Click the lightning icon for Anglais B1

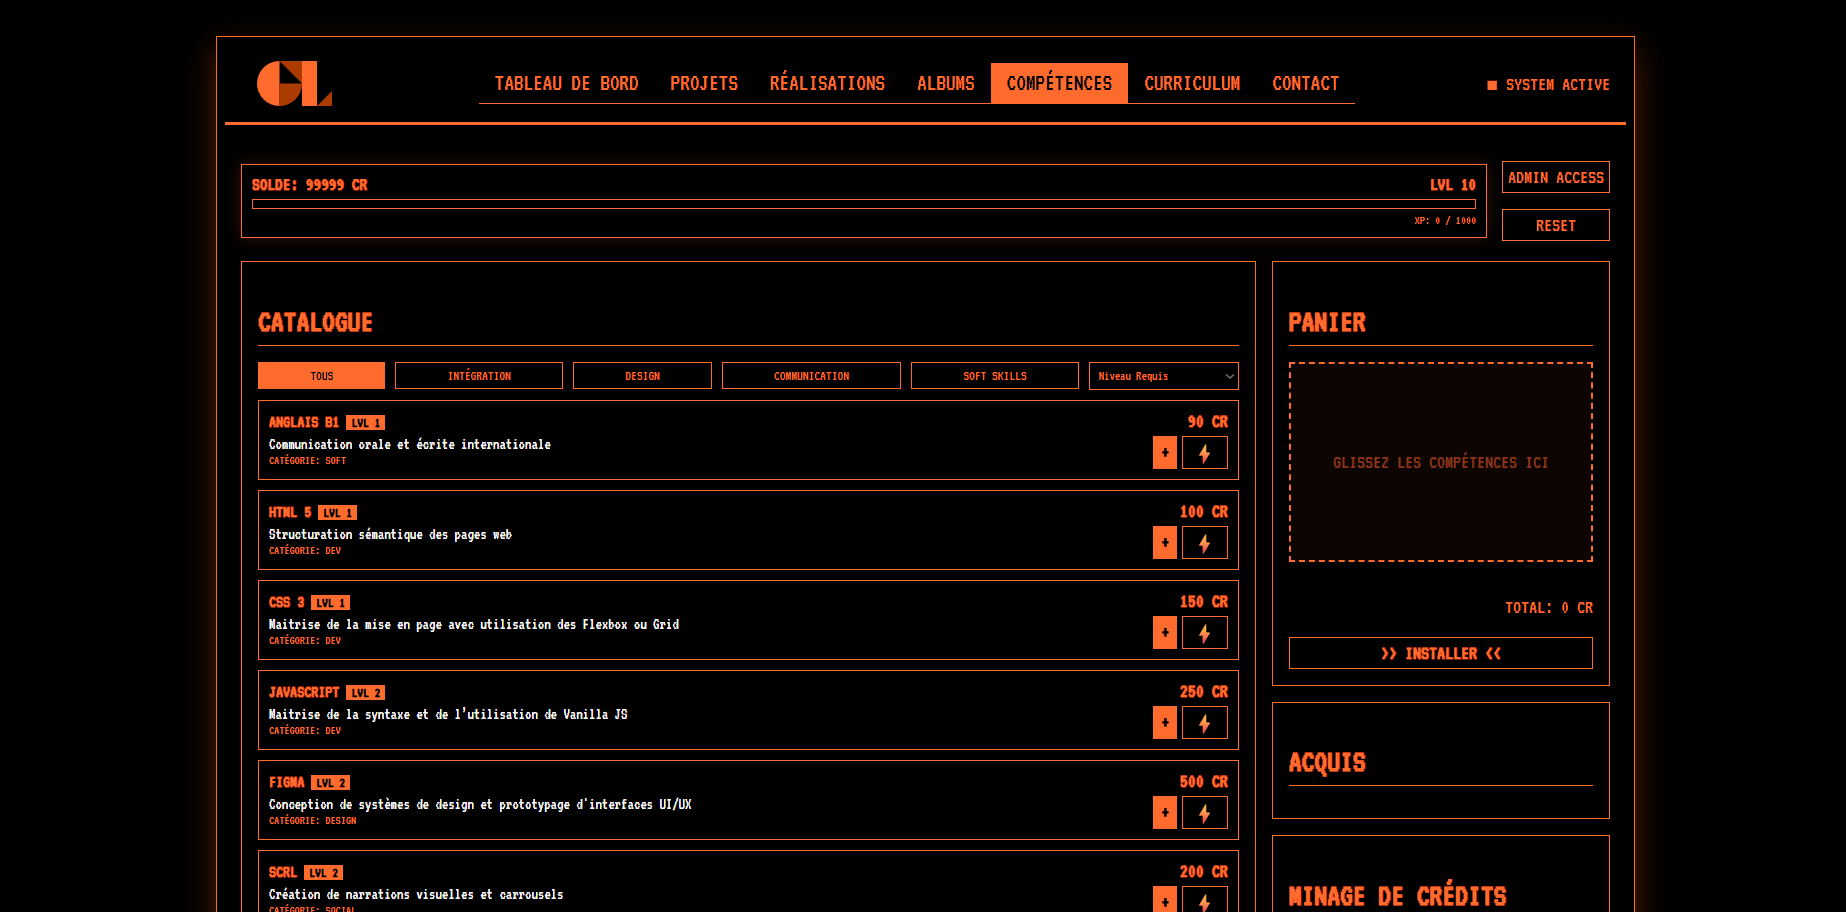[1205, 453]
